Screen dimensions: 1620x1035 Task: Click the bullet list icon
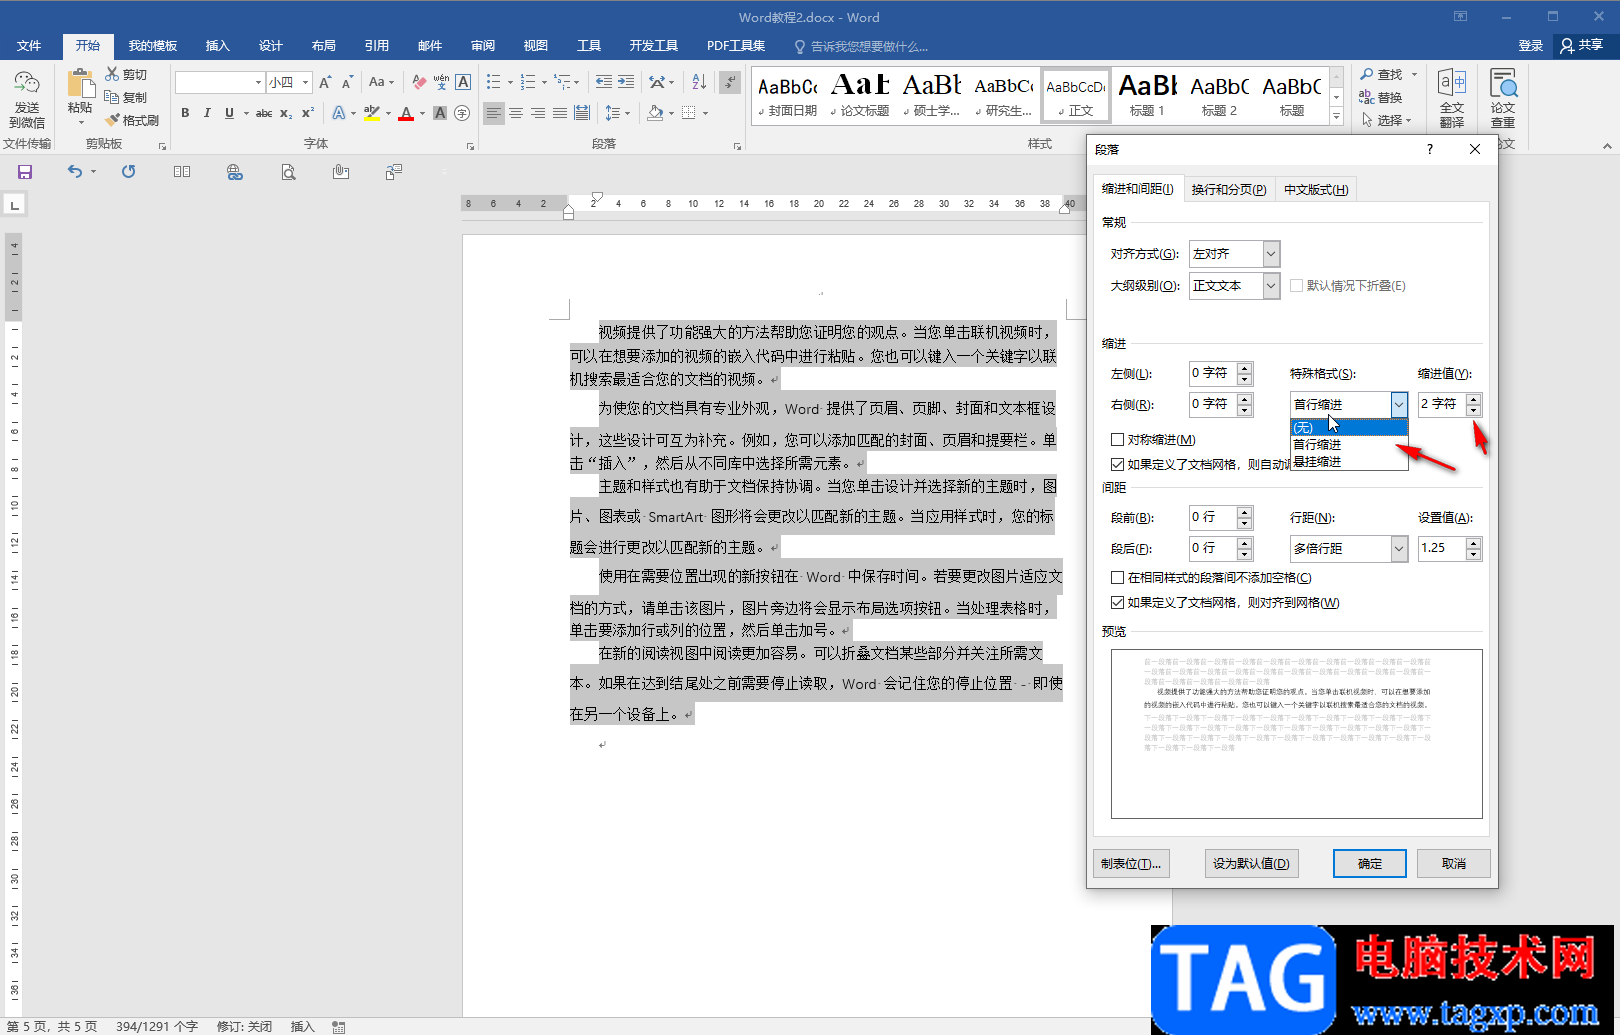coord(494,82)
